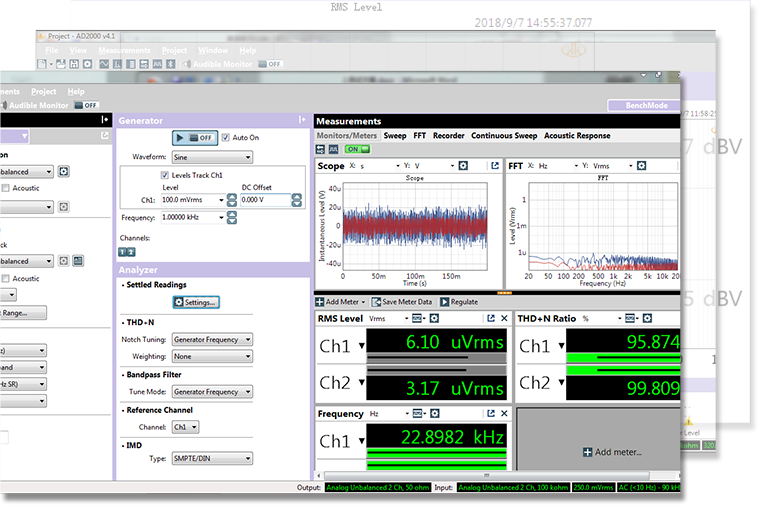Pop out the Scope graph window
Screen dimensions: 758x505
point(495,166)
